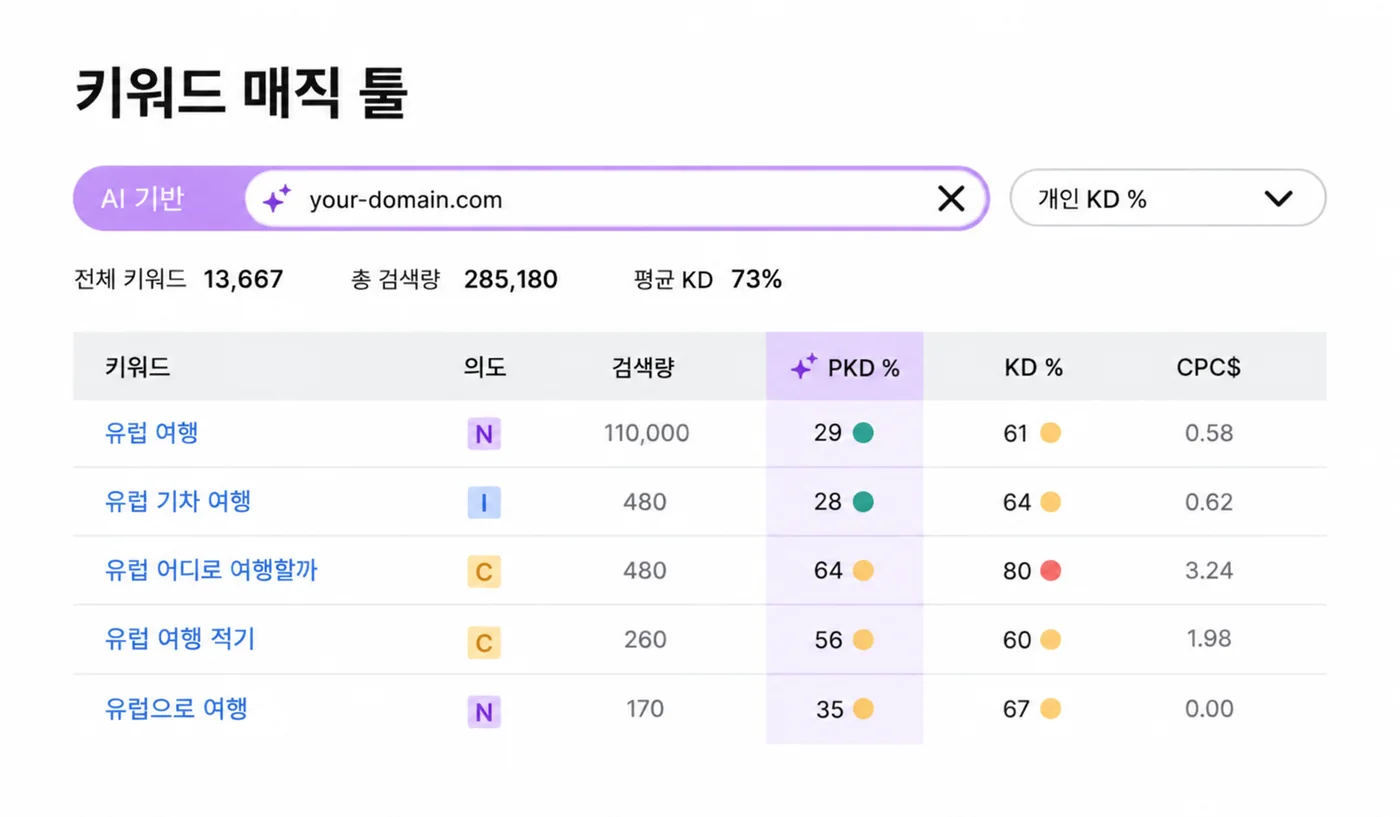Click green PKD dot beside 28

coord(863,501)
